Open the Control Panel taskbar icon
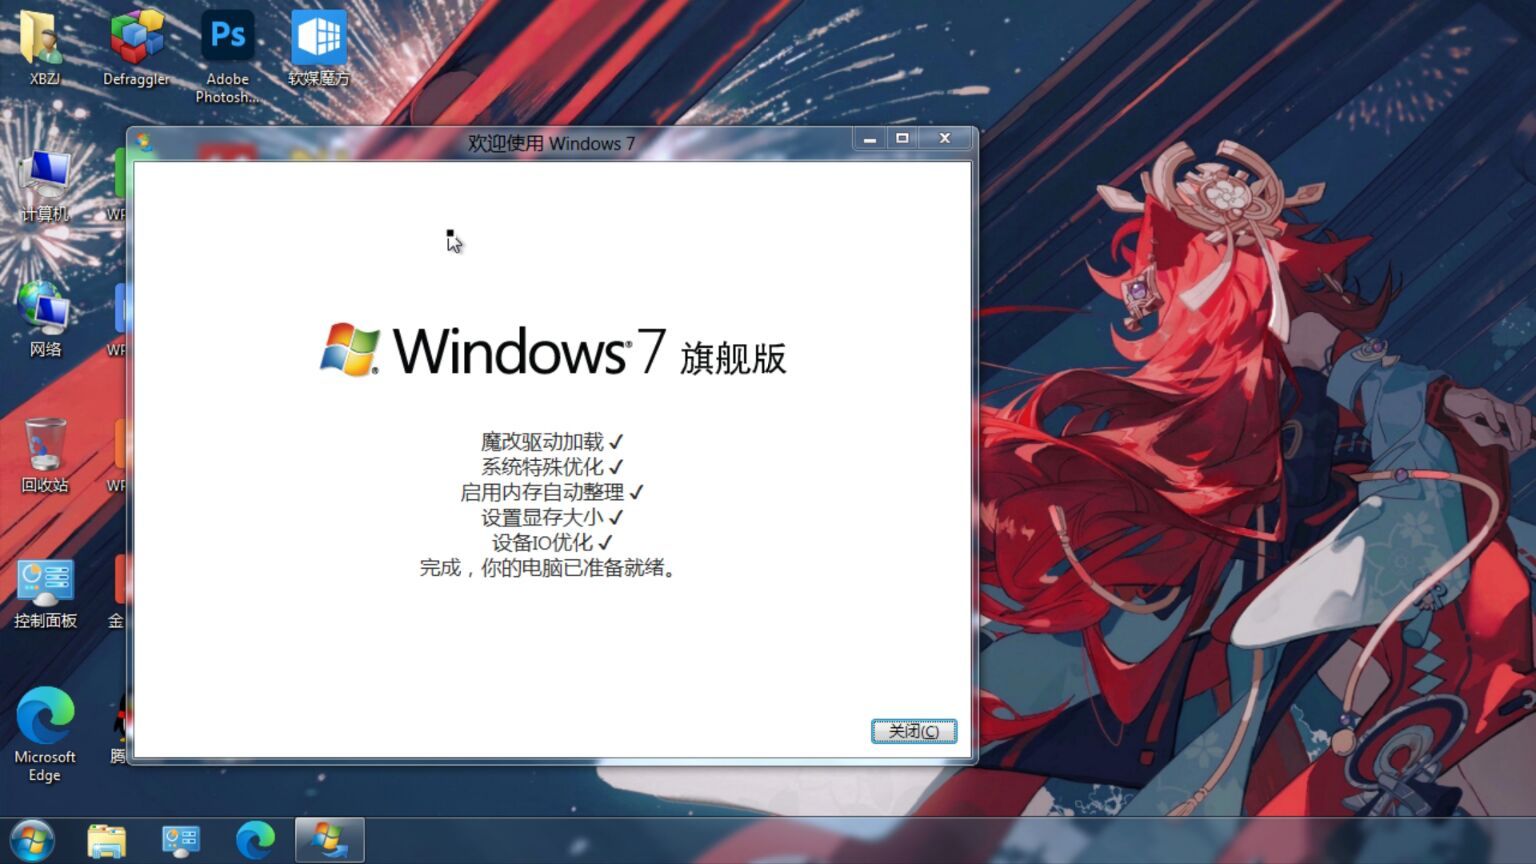 (181, 841)
